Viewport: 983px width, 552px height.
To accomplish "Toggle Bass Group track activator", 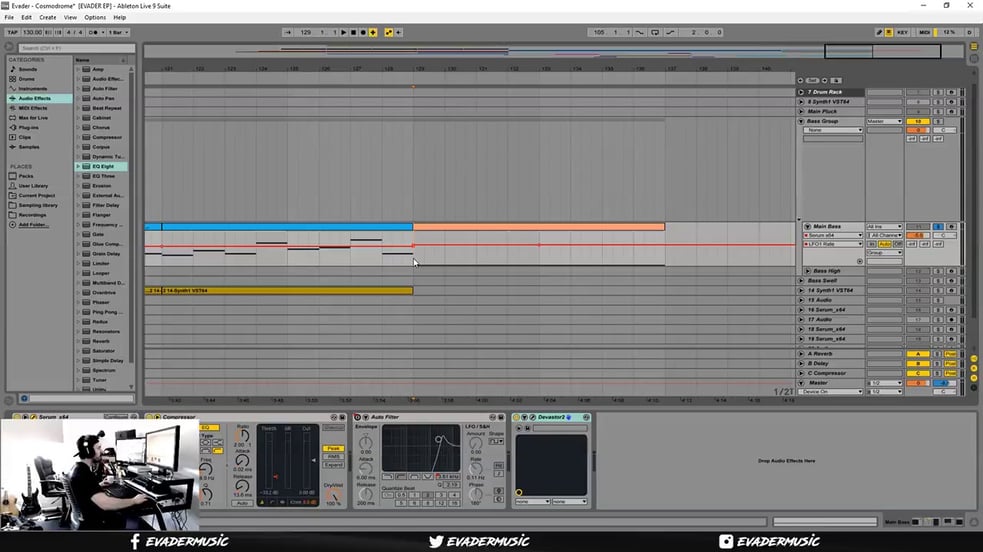I will point(918,121).
